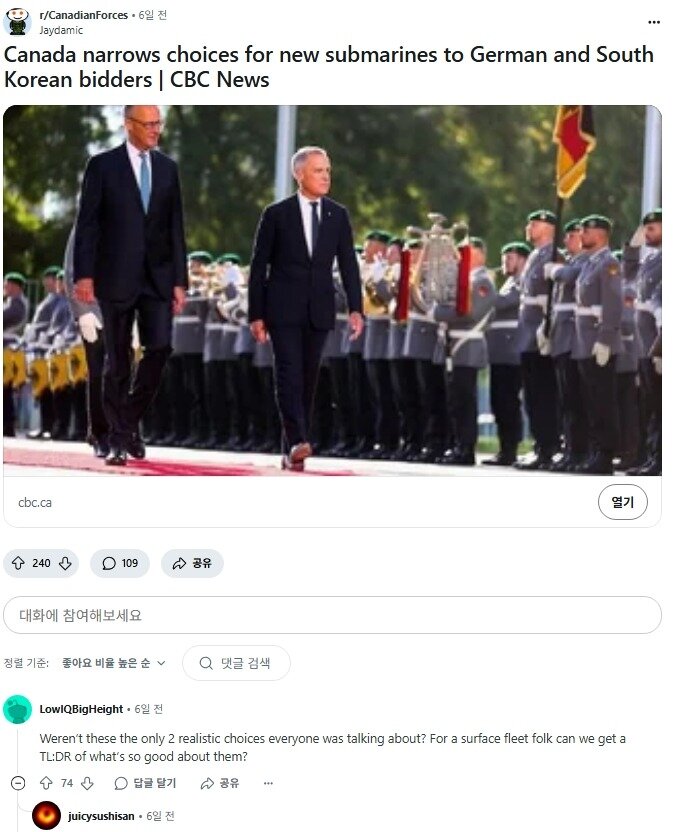674x832 pixels.
Task: Collapse LowIQBigHeight's comment thread
Action: coord(18,783)
